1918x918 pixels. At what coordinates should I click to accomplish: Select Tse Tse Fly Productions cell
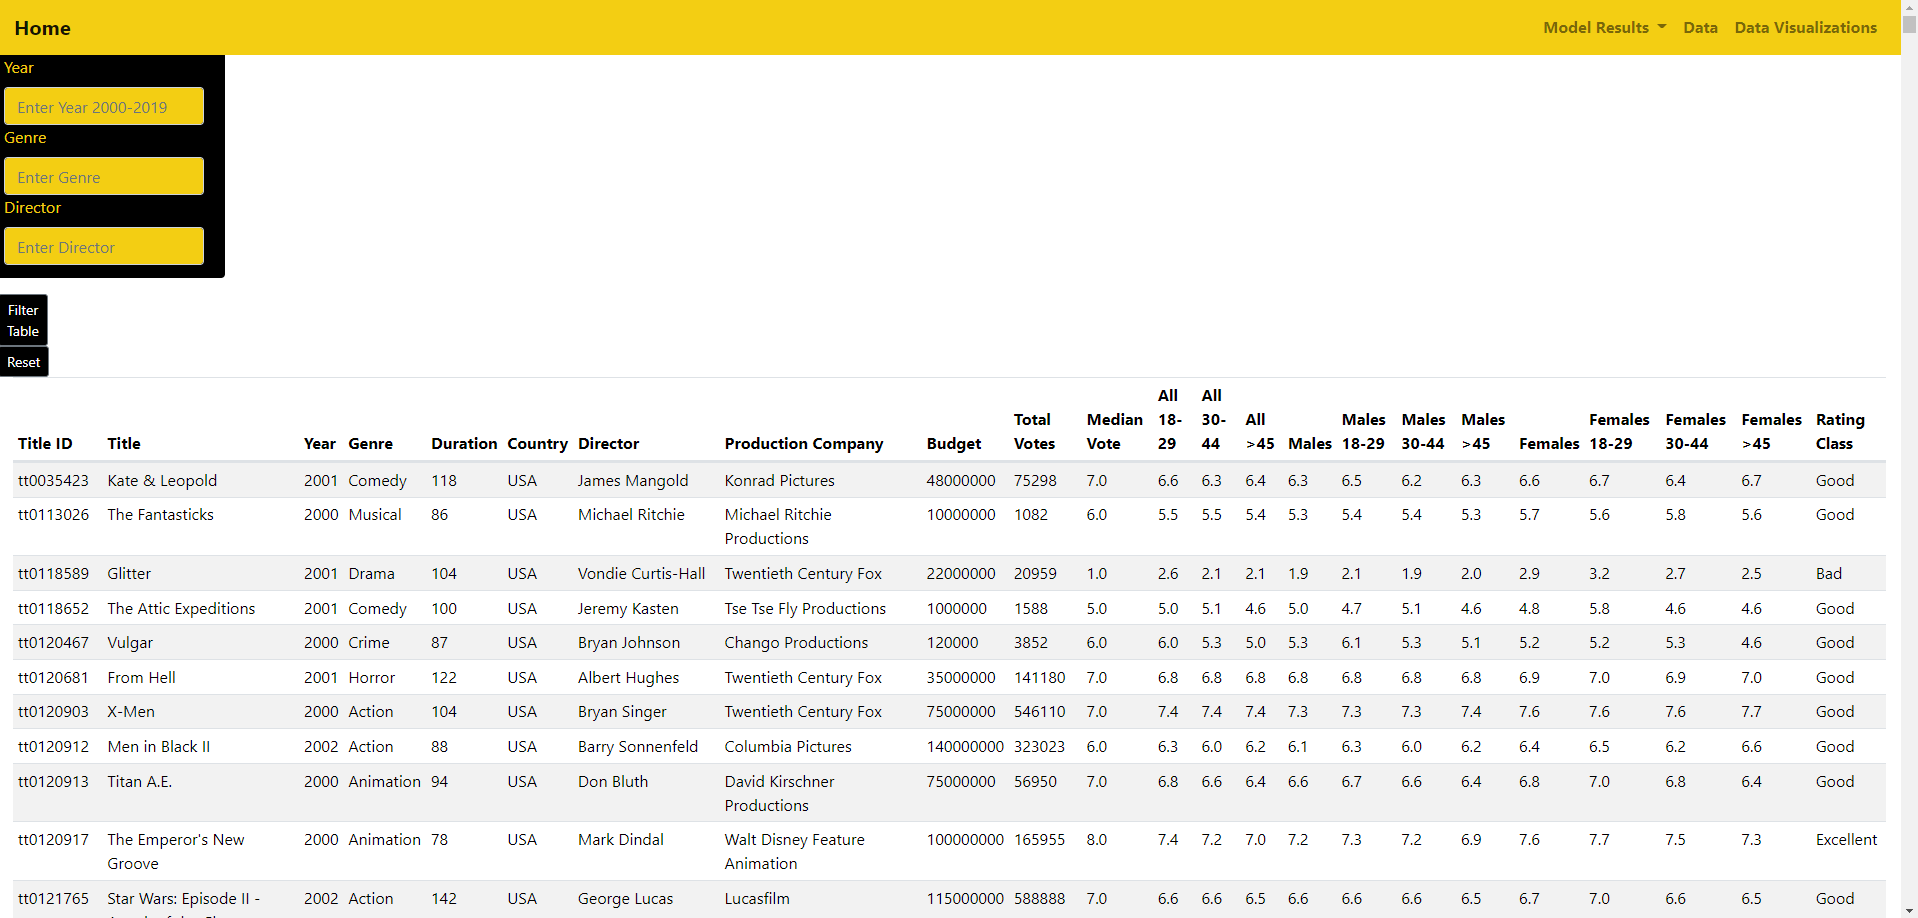pyautogui.click(x=805, y=608)
